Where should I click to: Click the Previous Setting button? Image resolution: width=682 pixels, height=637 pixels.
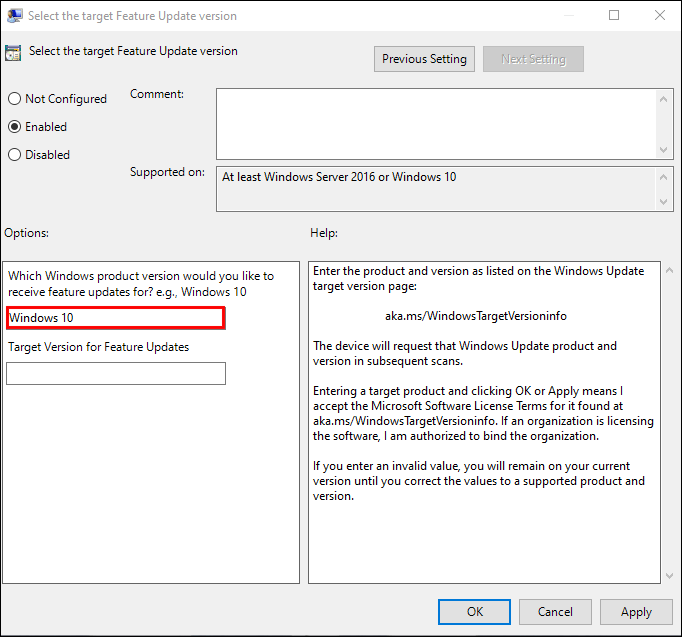(x=424, y=59)
